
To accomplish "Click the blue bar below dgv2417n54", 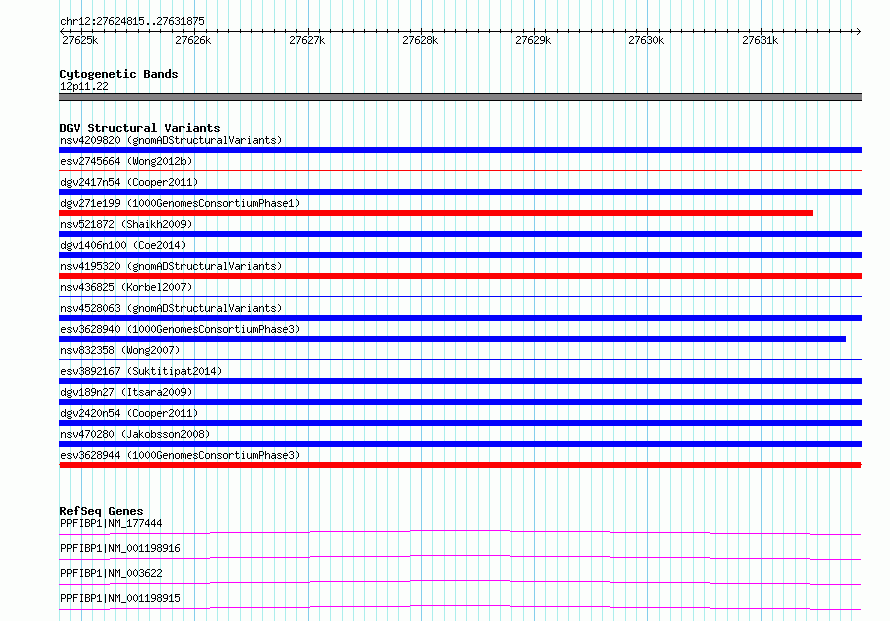I will (x=460, y=192).
